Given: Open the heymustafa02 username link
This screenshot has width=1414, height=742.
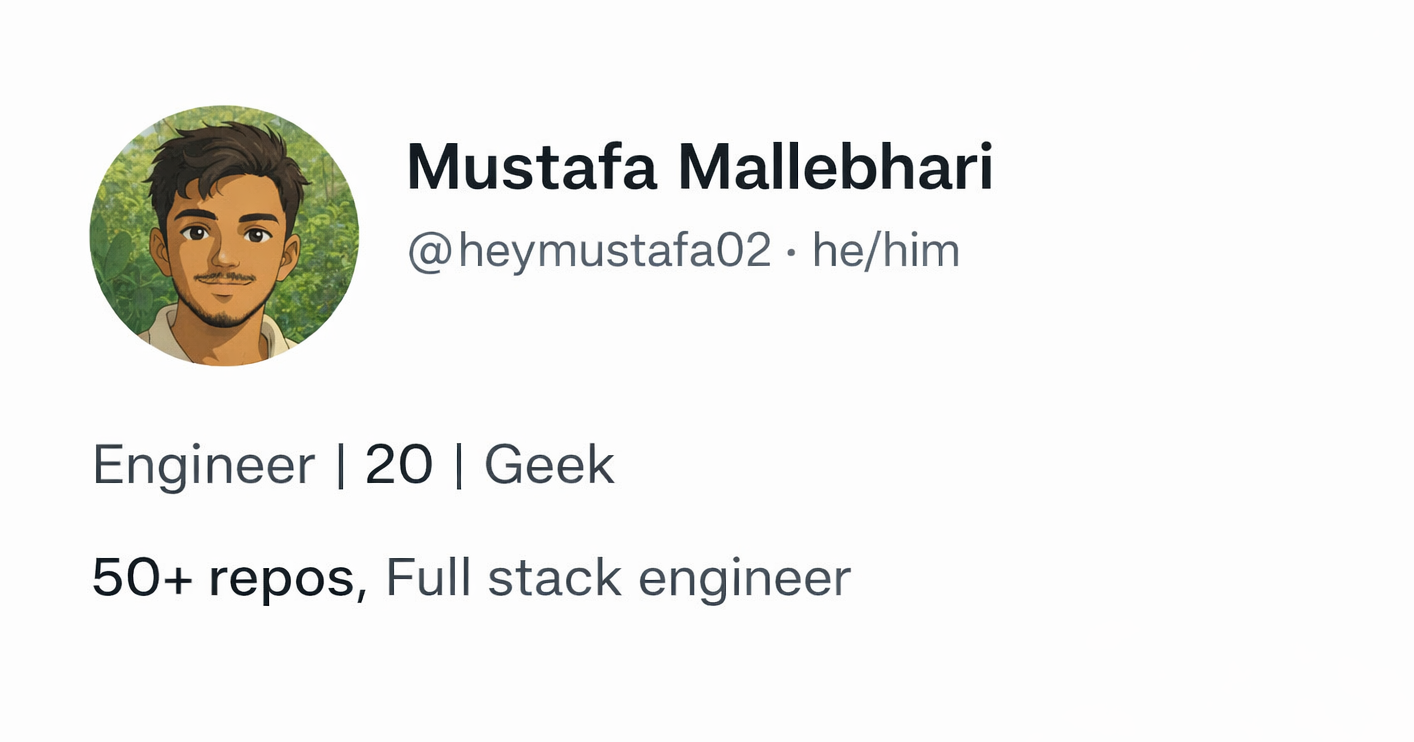Looking at the screenshot, I should pos(615,250).
